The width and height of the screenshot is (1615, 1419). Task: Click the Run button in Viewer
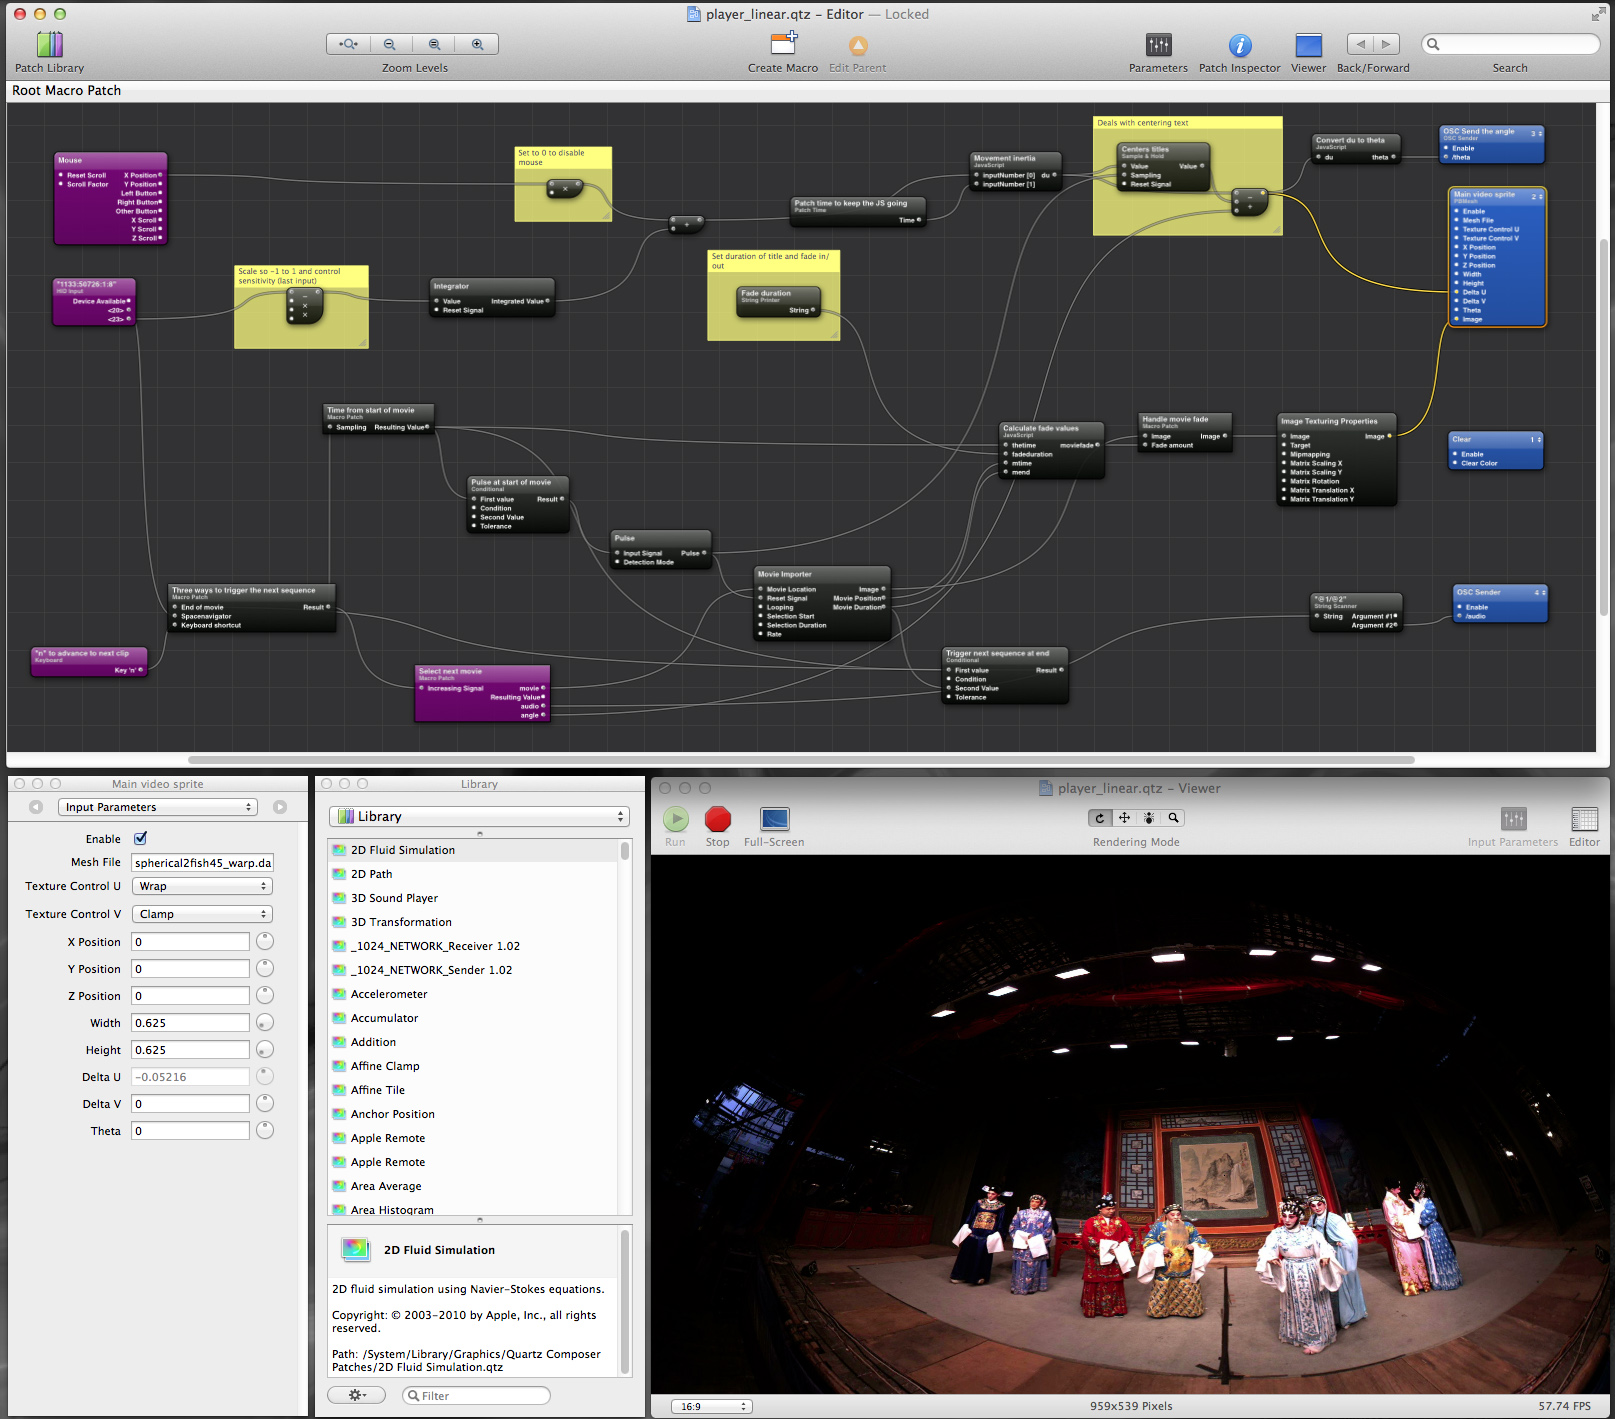[x=676, y=820]
